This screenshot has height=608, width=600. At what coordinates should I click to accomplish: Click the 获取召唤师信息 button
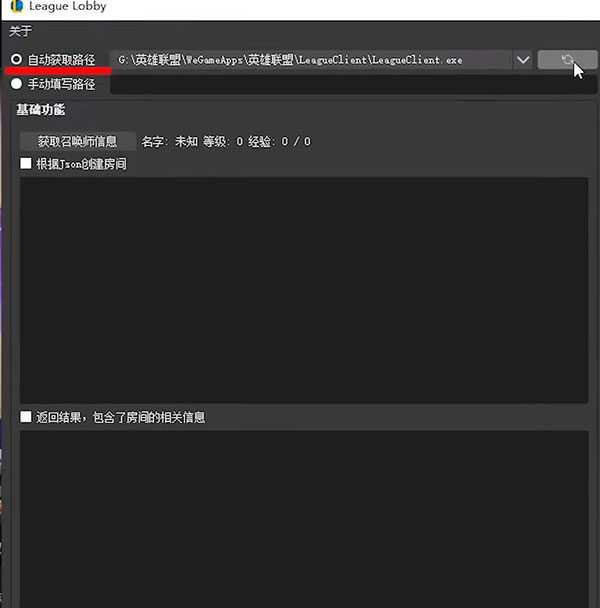tap(78, 141)
